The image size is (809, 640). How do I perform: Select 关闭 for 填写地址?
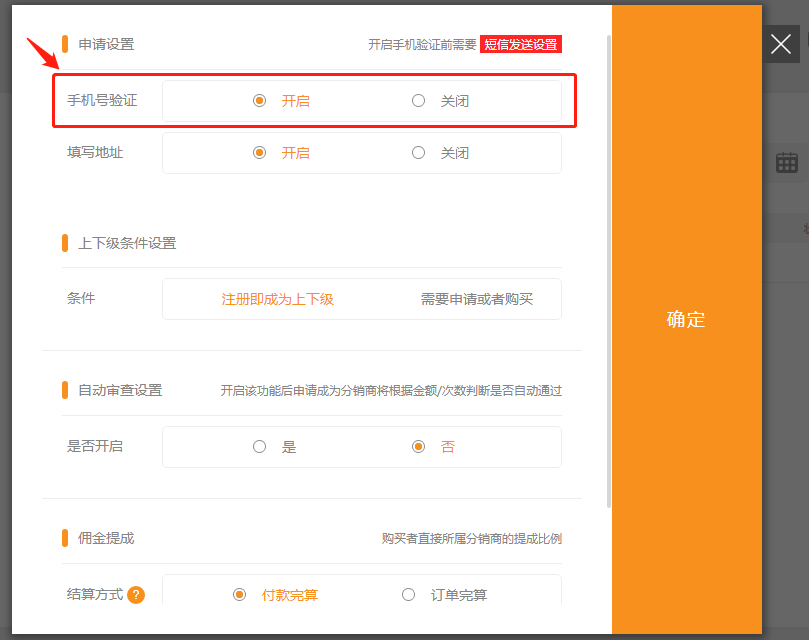click(x=419, y=153)
